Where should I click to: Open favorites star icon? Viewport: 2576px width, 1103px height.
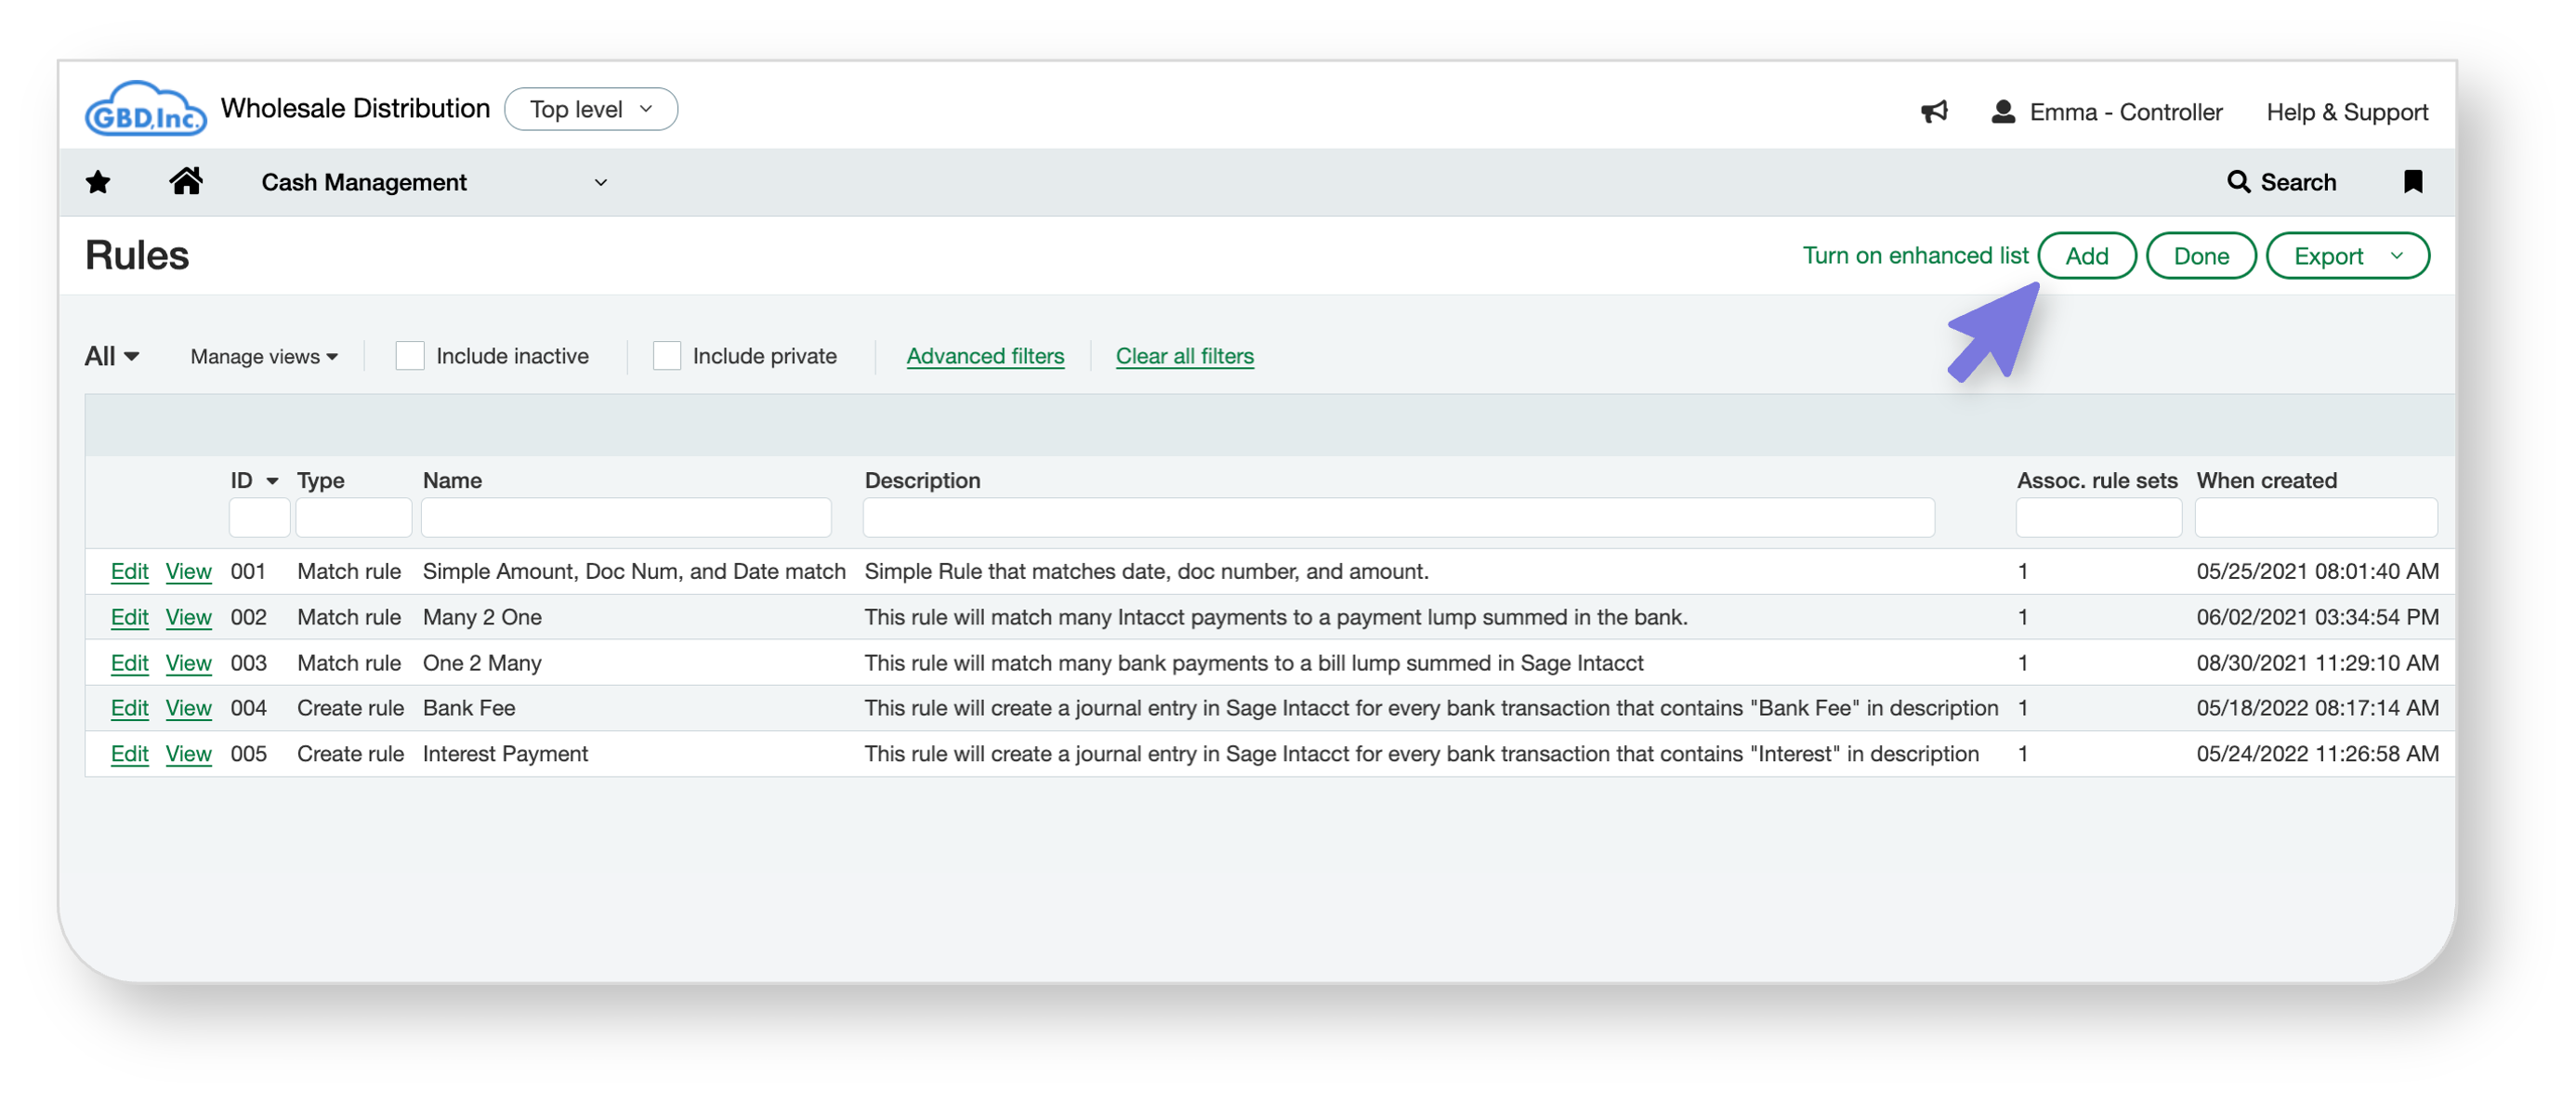point(98,182)
